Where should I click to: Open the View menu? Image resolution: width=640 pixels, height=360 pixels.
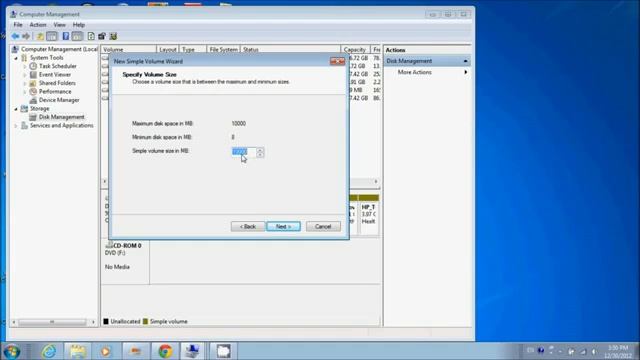click(x=59, y=25)
